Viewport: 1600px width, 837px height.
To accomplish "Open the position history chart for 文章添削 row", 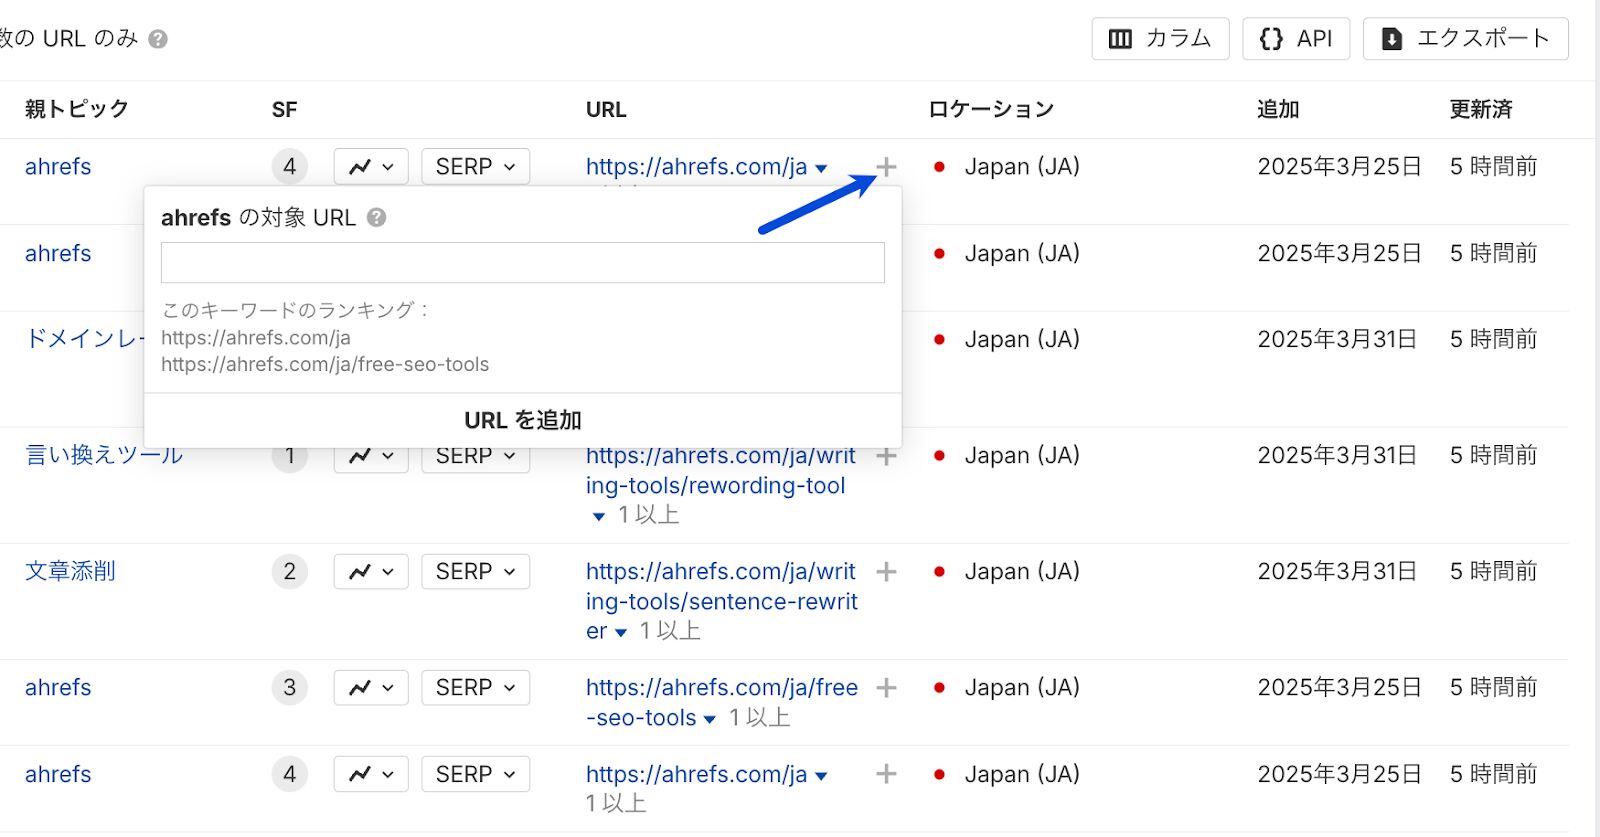I will click(x=371, y=572).
